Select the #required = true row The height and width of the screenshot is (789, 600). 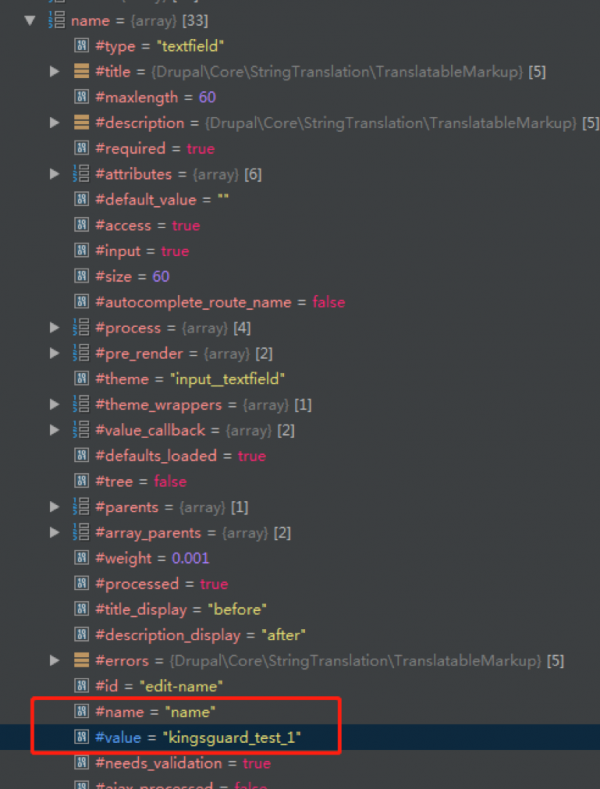tap(155, 148)
